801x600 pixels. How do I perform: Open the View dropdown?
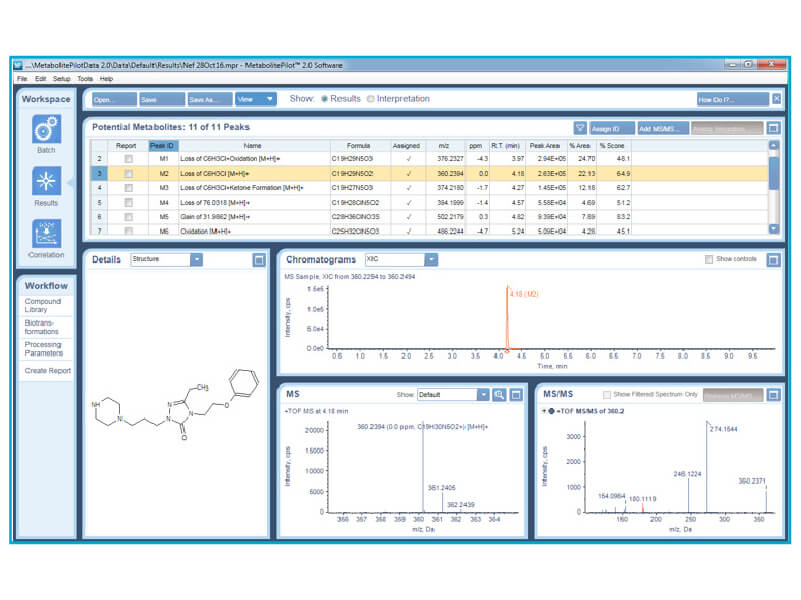255,99
